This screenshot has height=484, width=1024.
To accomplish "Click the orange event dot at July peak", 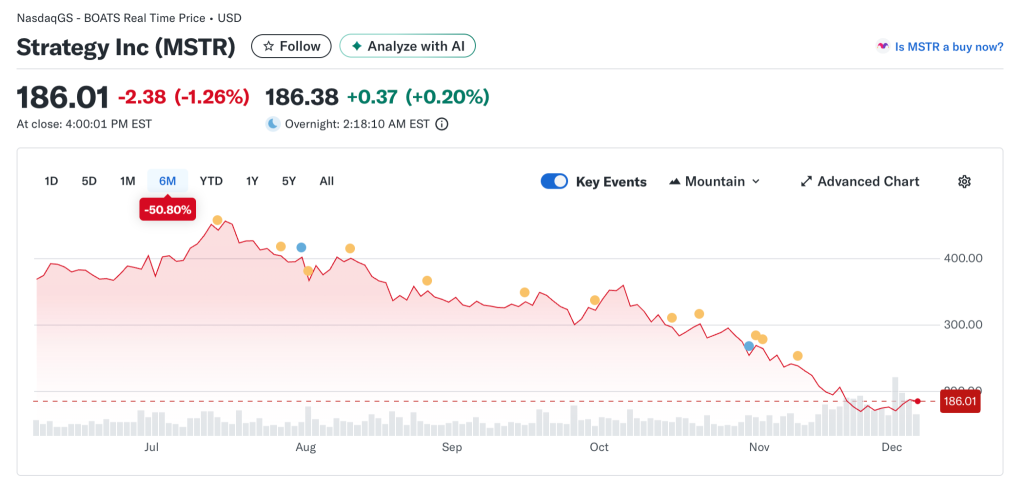I will [218, 220].
